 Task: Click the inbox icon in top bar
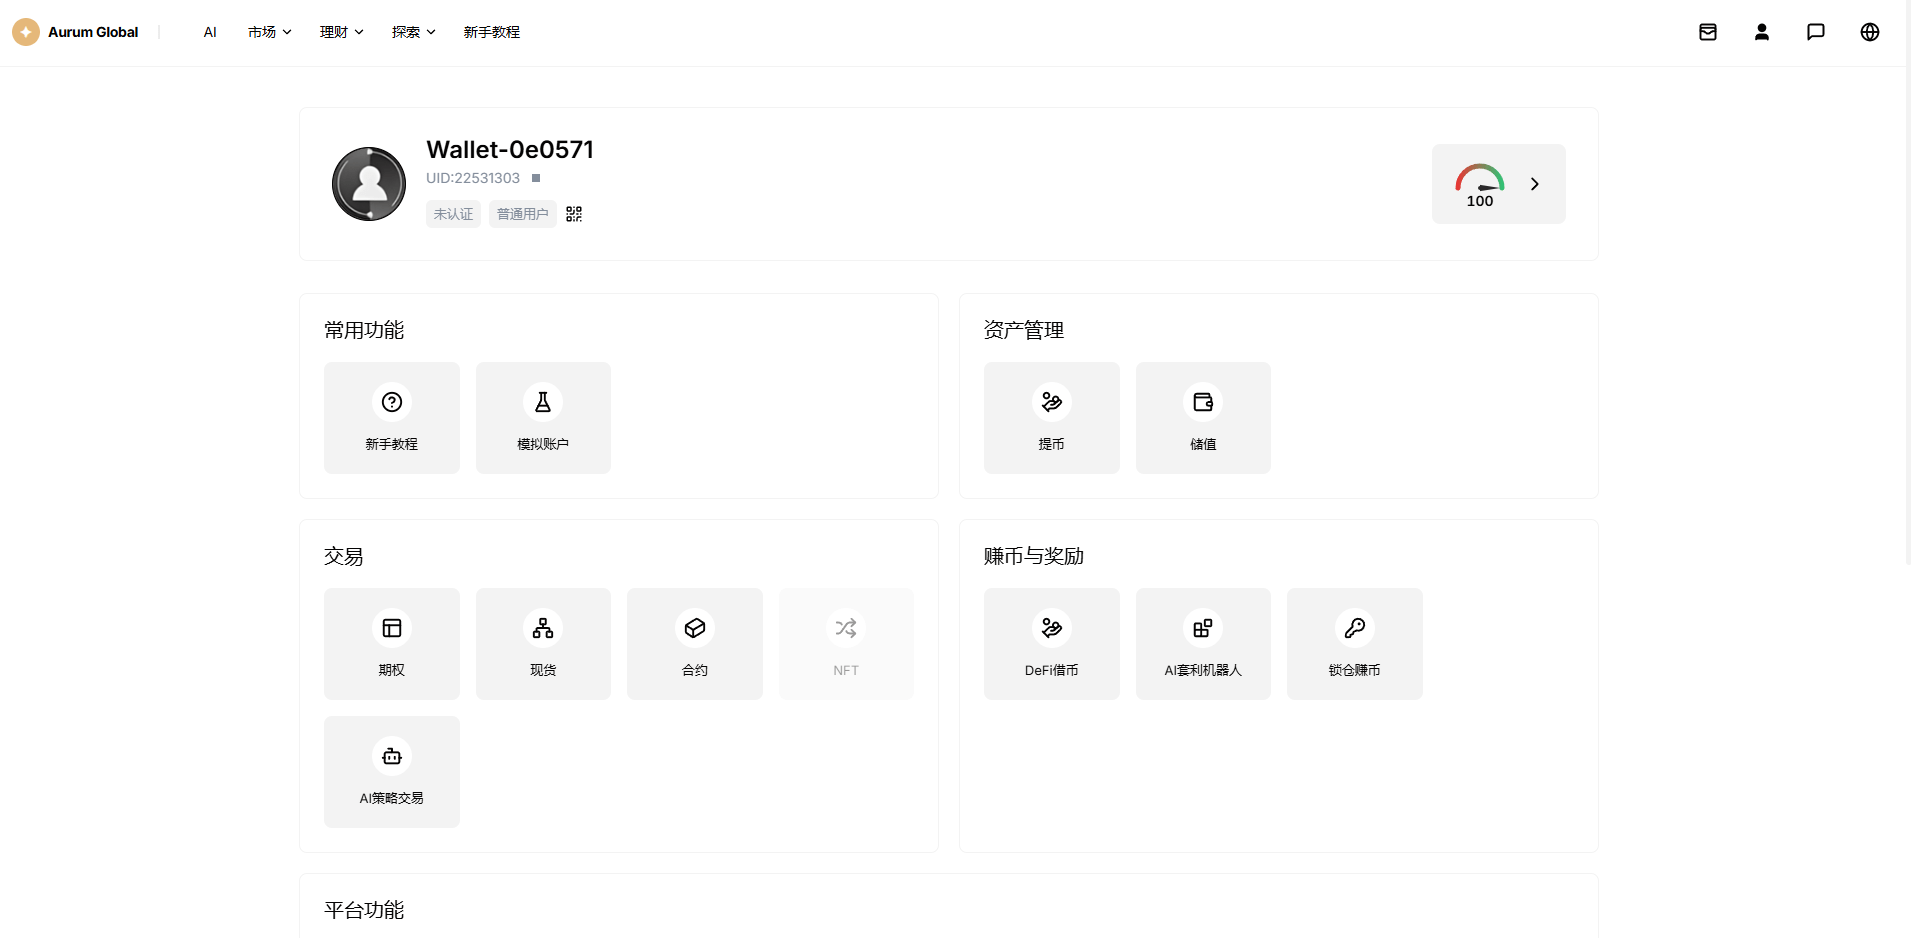1708,32
